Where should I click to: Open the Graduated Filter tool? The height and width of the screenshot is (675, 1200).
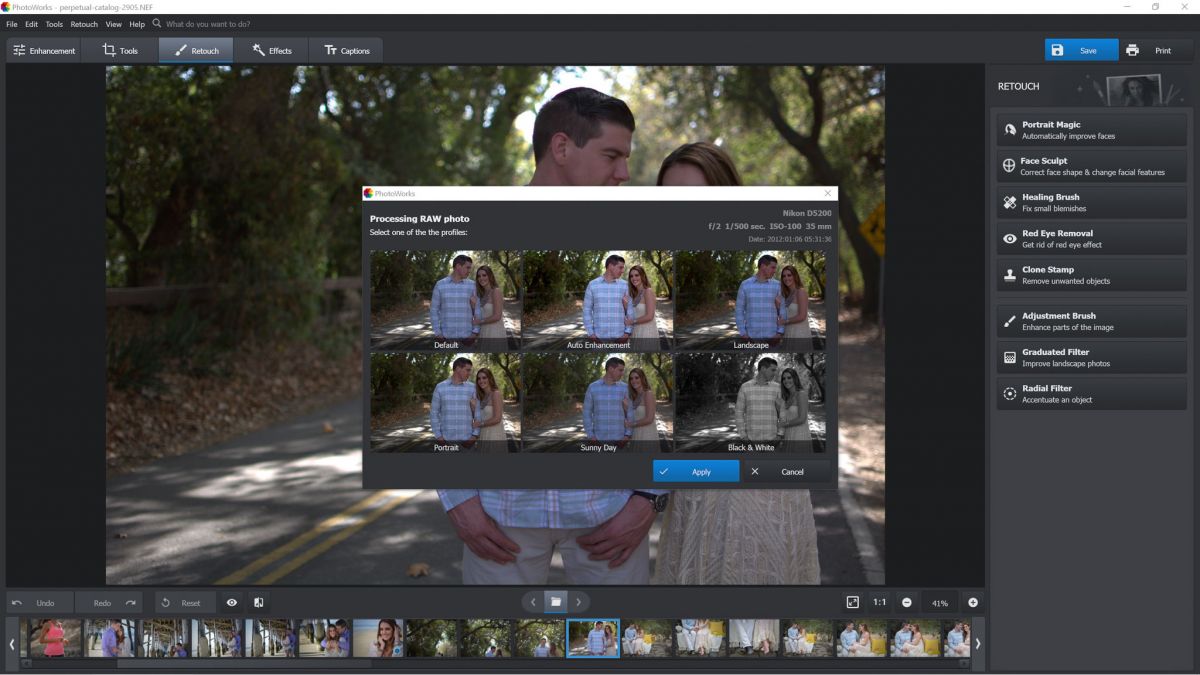(x=1090, y=357)
